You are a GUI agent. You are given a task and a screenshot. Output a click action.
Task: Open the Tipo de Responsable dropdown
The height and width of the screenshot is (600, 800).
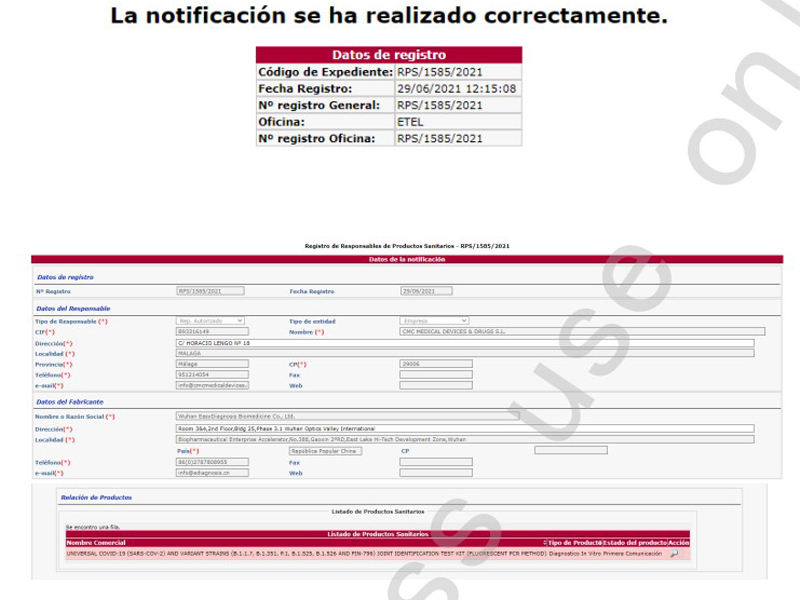210,321
